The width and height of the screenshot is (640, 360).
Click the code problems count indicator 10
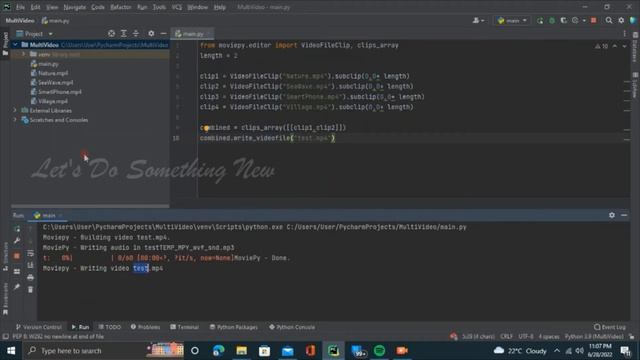coord(601,46)
